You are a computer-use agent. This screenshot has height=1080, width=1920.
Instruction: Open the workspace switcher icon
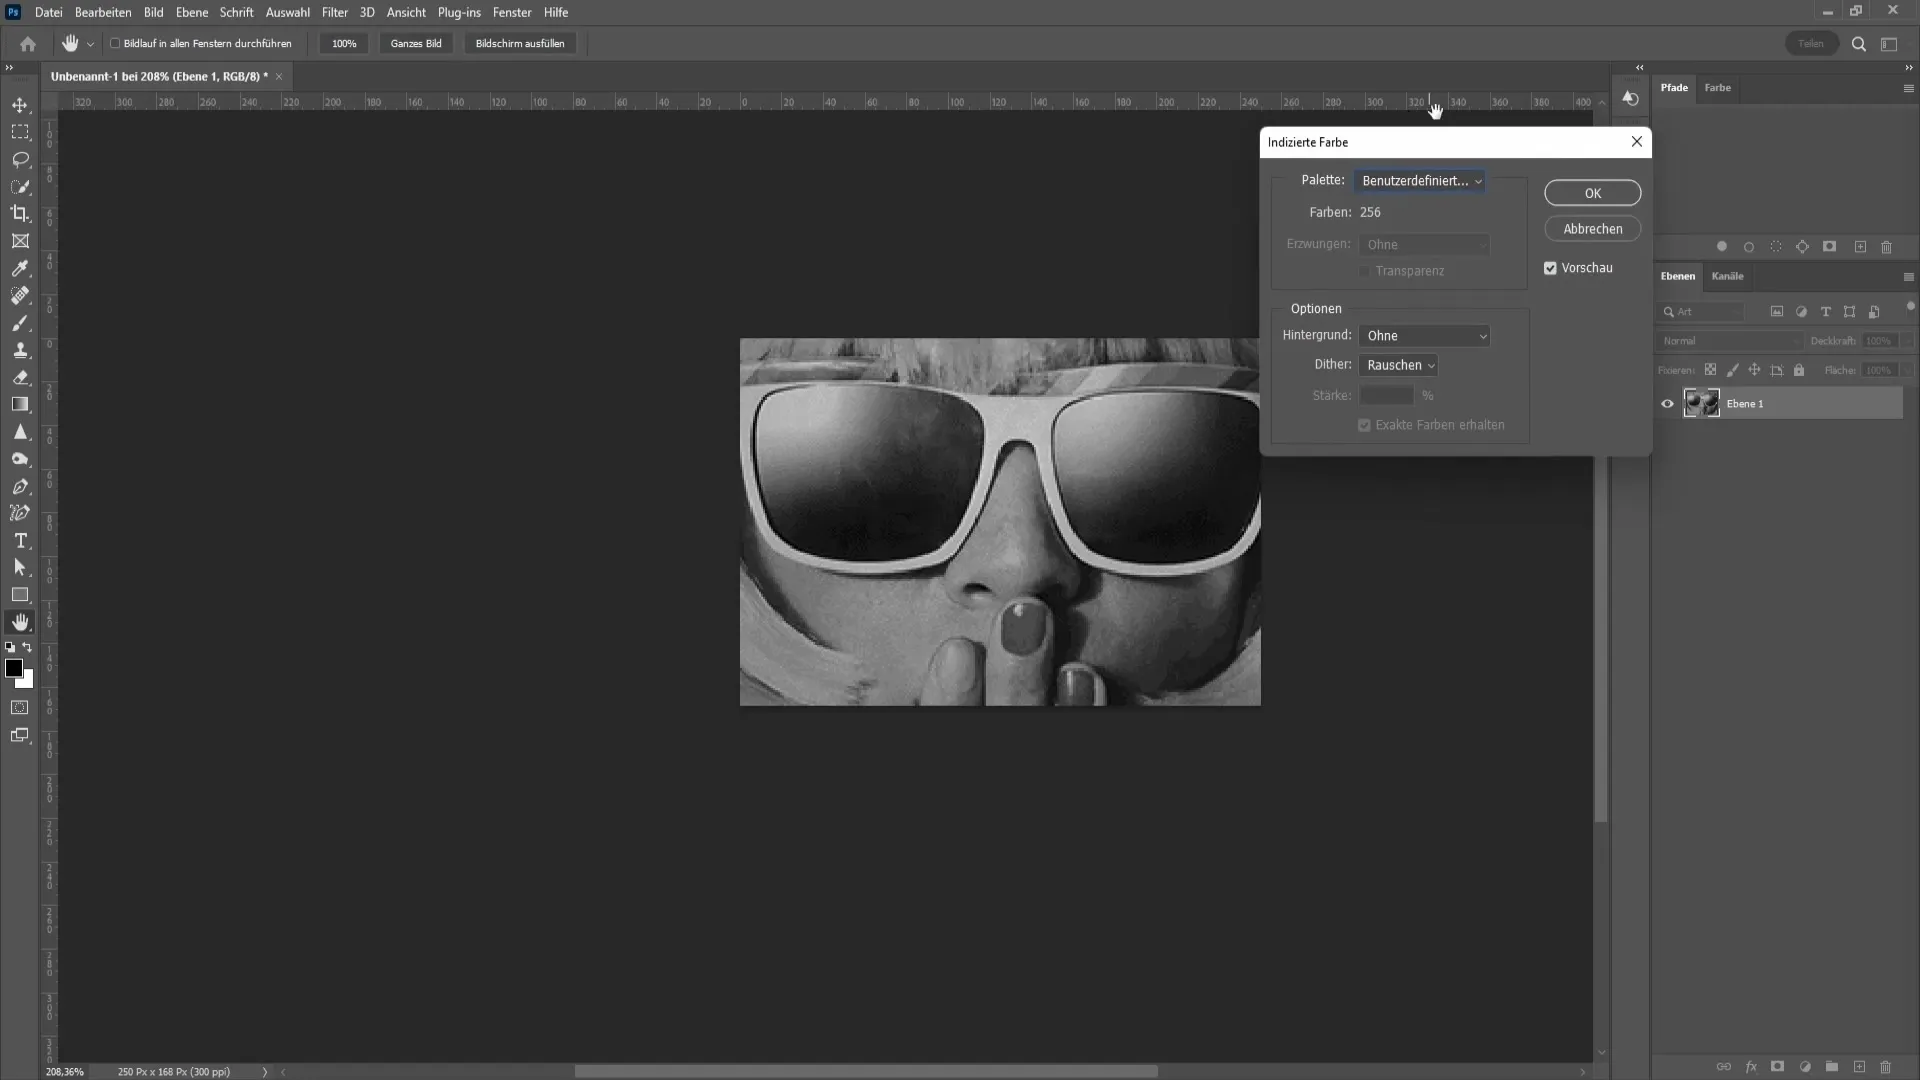coord(1889,44)
